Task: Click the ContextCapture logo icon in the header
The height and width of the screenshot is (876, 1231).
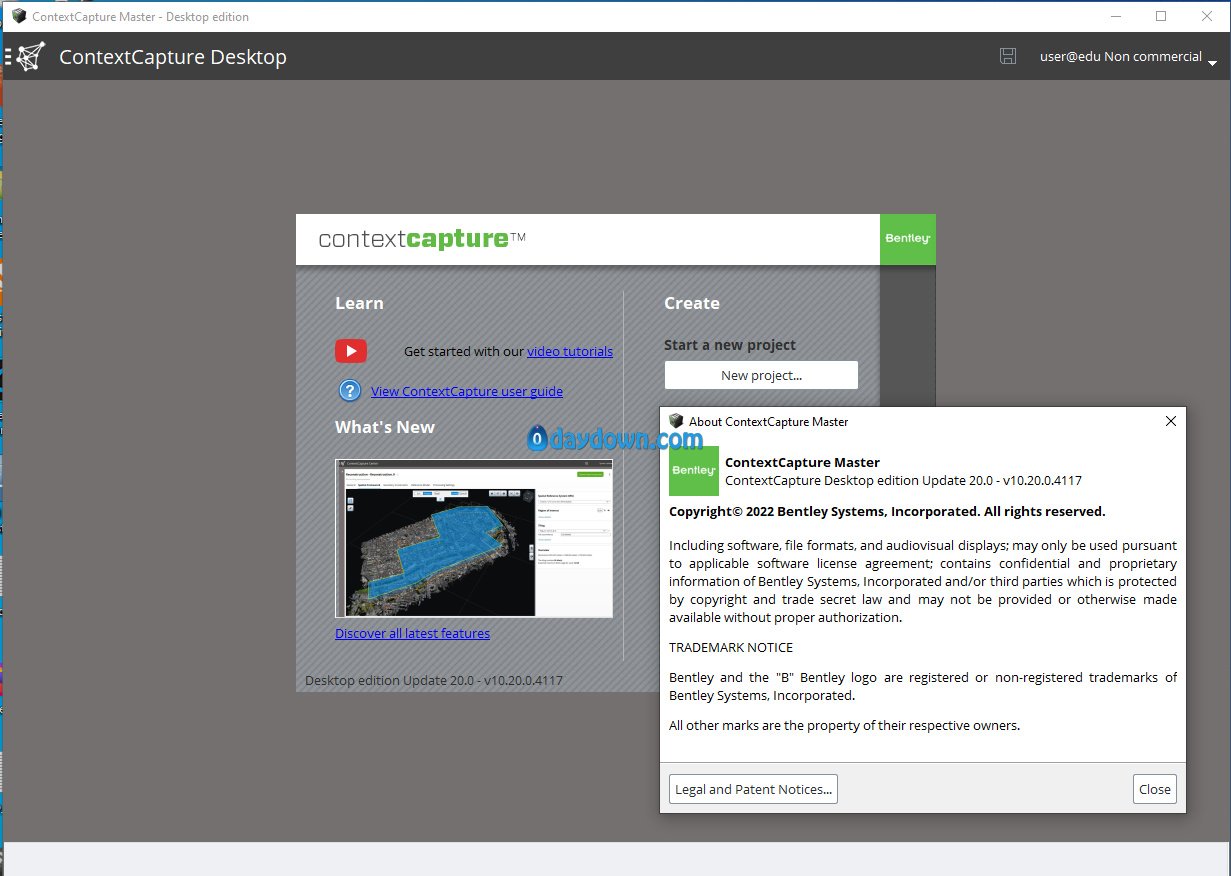Action: point(30,57)
